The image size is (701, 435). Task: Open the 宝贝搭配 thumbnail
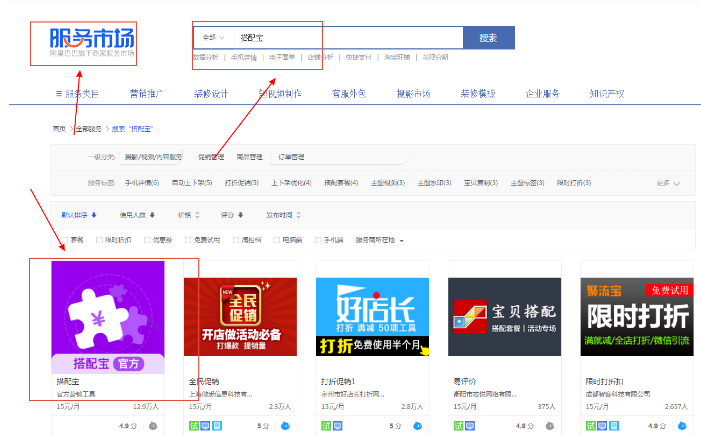pos(505,317)
